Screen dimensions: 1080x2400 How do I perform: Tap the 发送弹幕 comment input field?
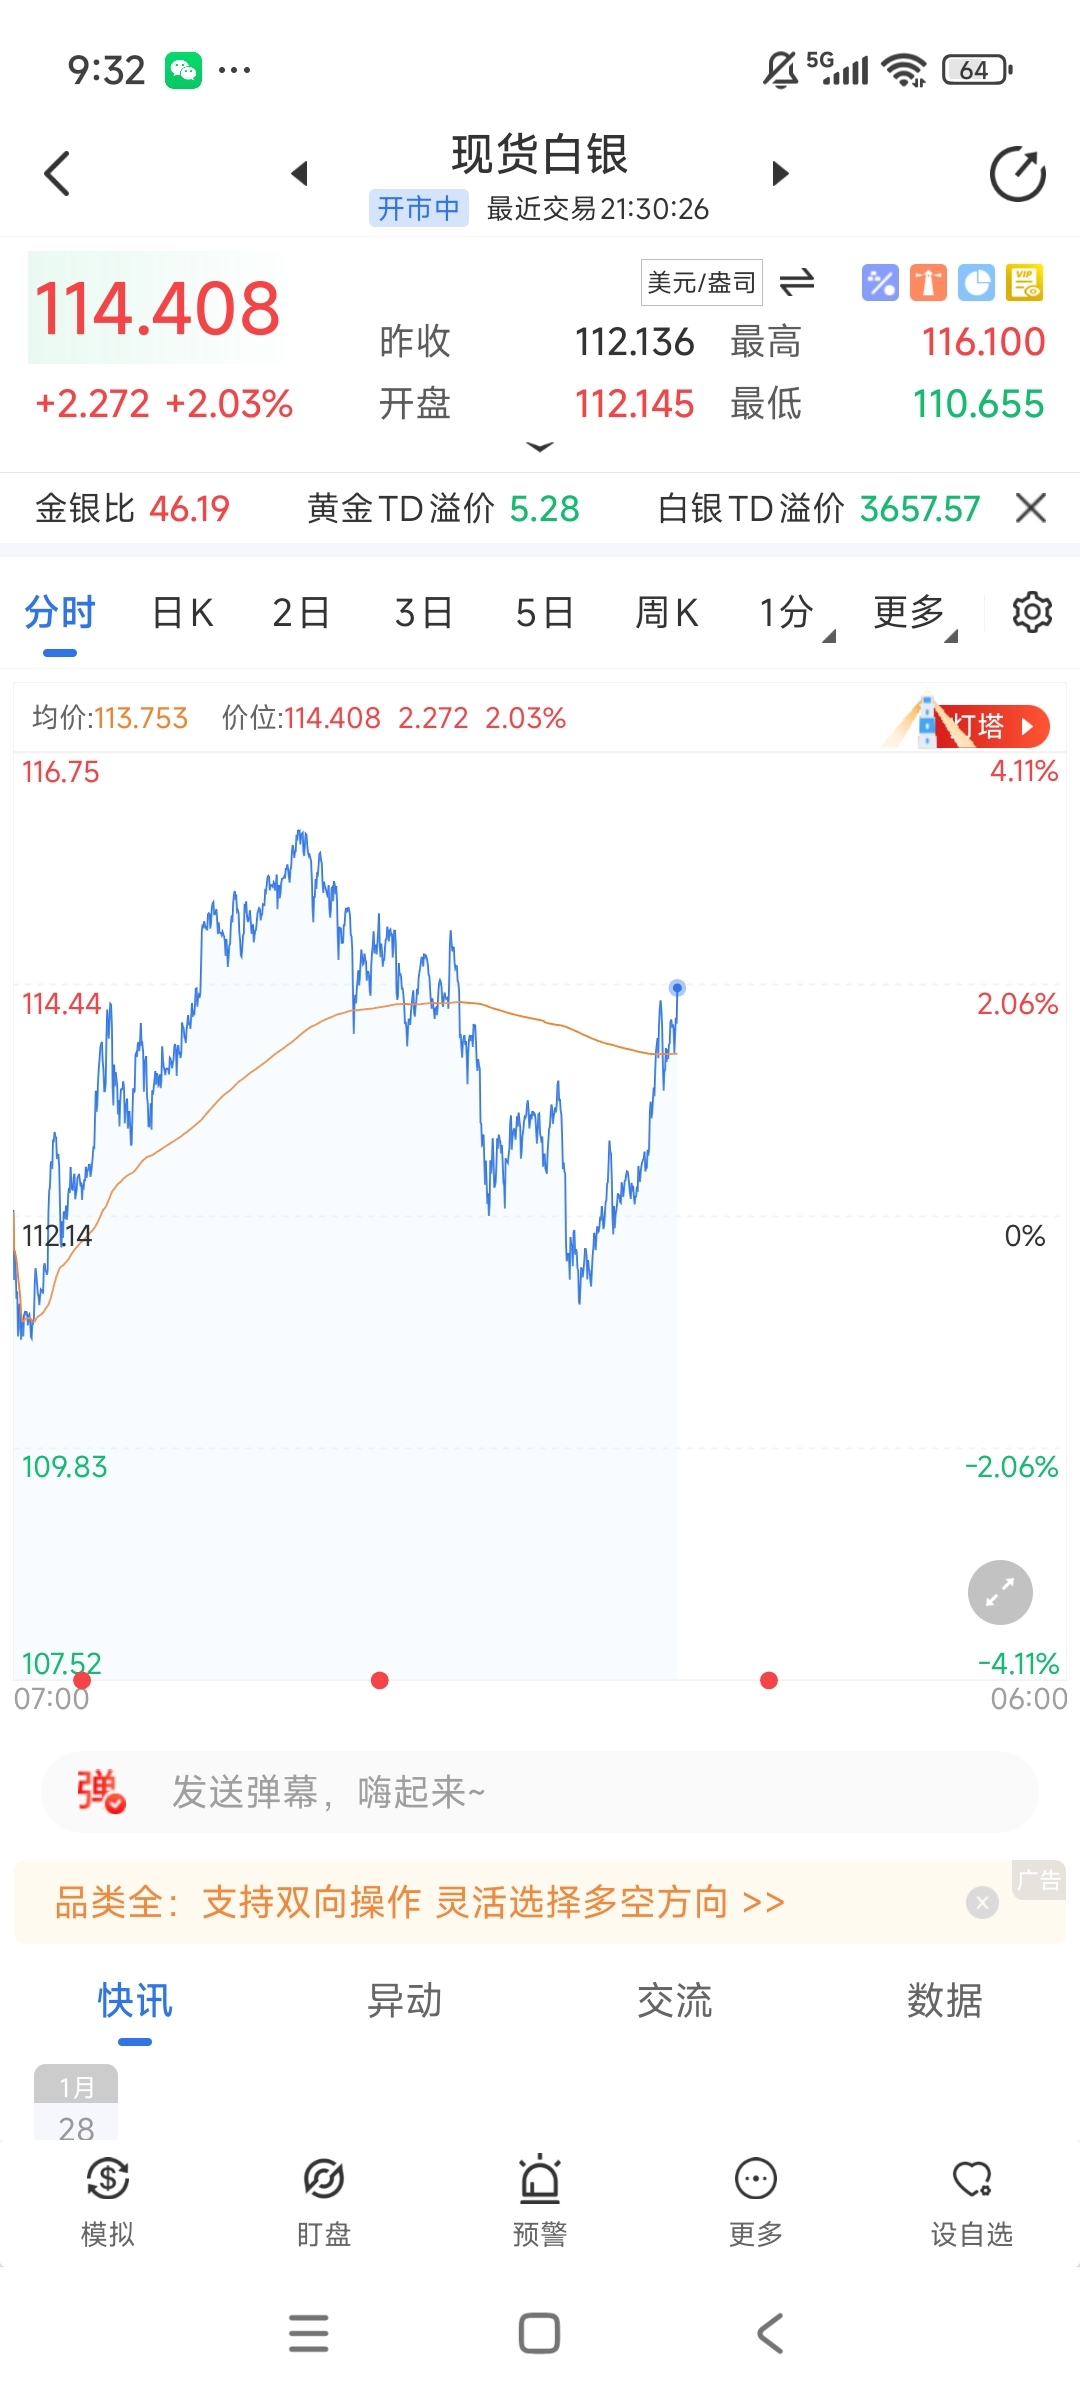coord(580,1792)
